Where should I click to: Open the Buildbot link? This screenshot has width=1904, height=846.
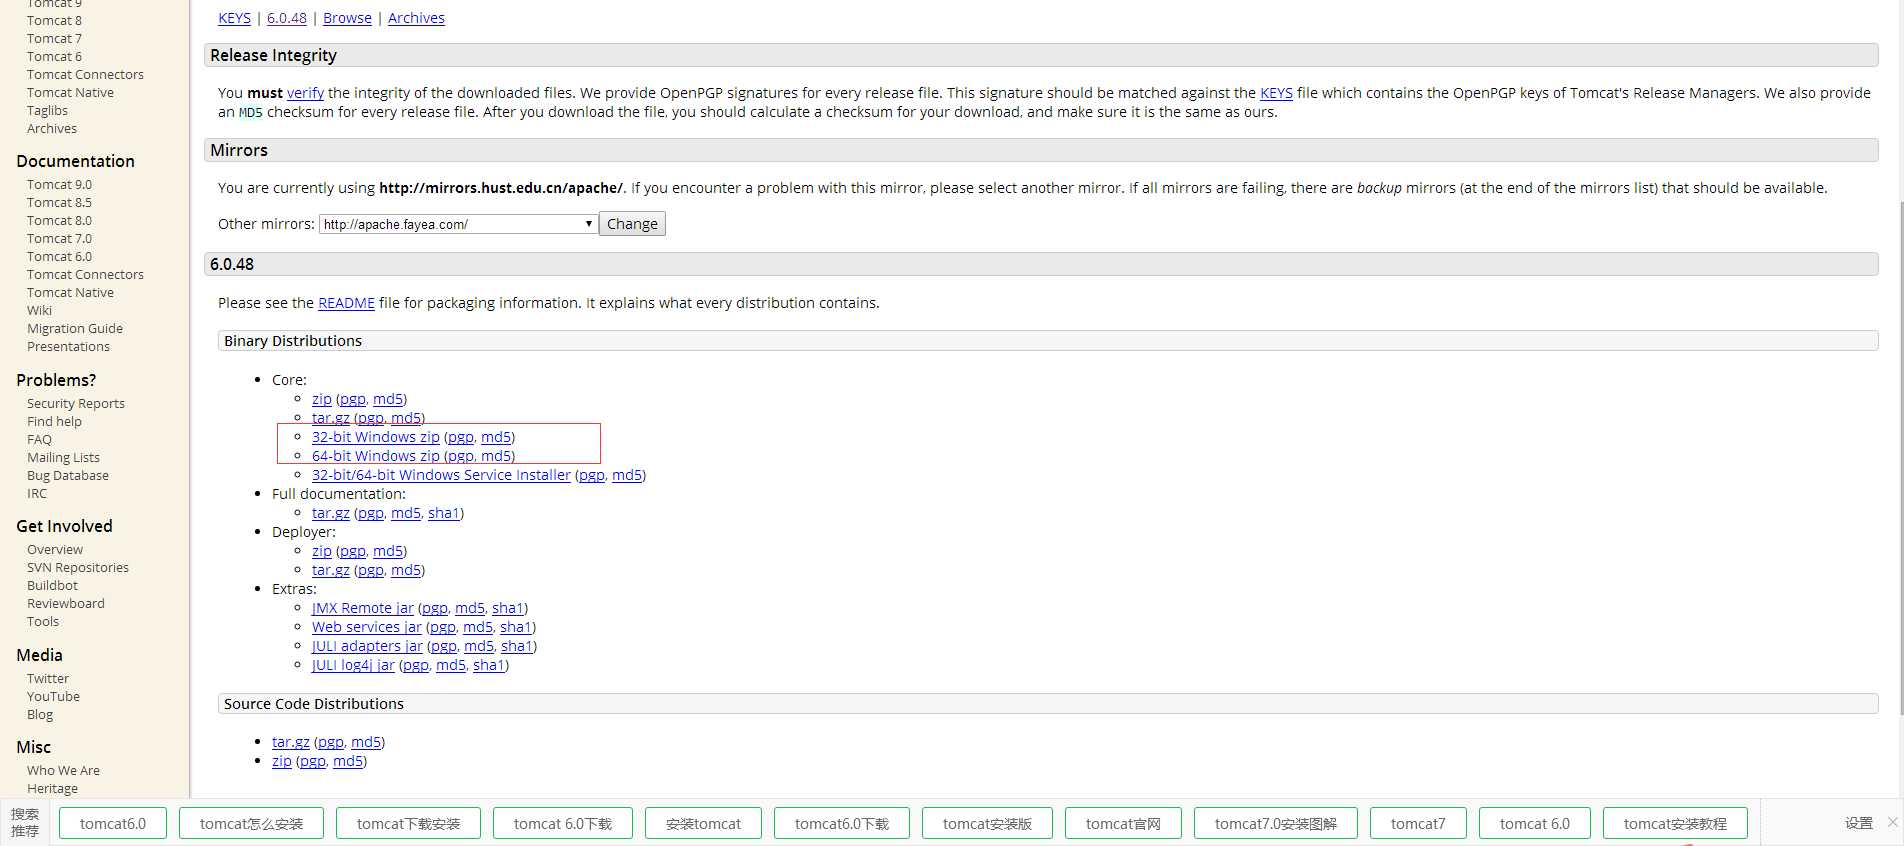pos(52,585)
